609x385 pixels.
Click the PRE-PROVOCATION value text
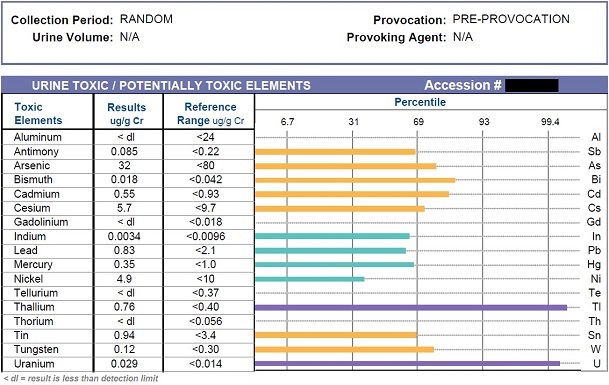[x=511, y=19]
